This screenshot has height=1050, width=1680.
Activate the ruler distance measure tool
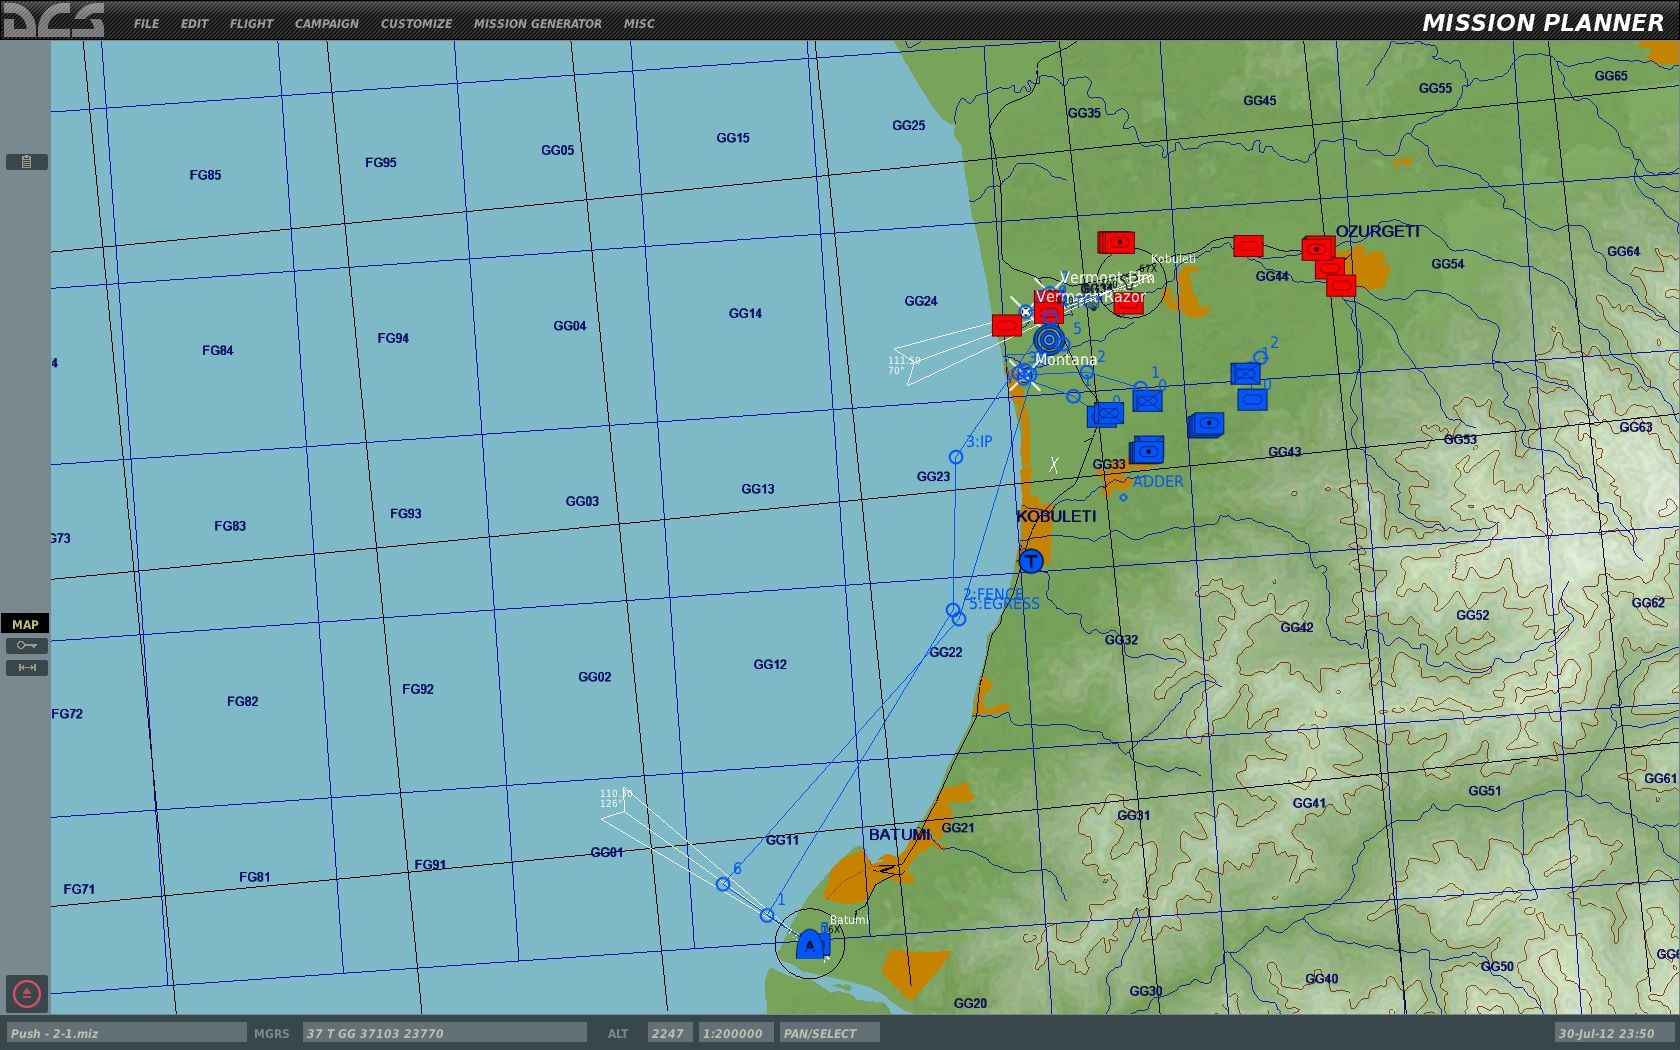coord(26,667)
